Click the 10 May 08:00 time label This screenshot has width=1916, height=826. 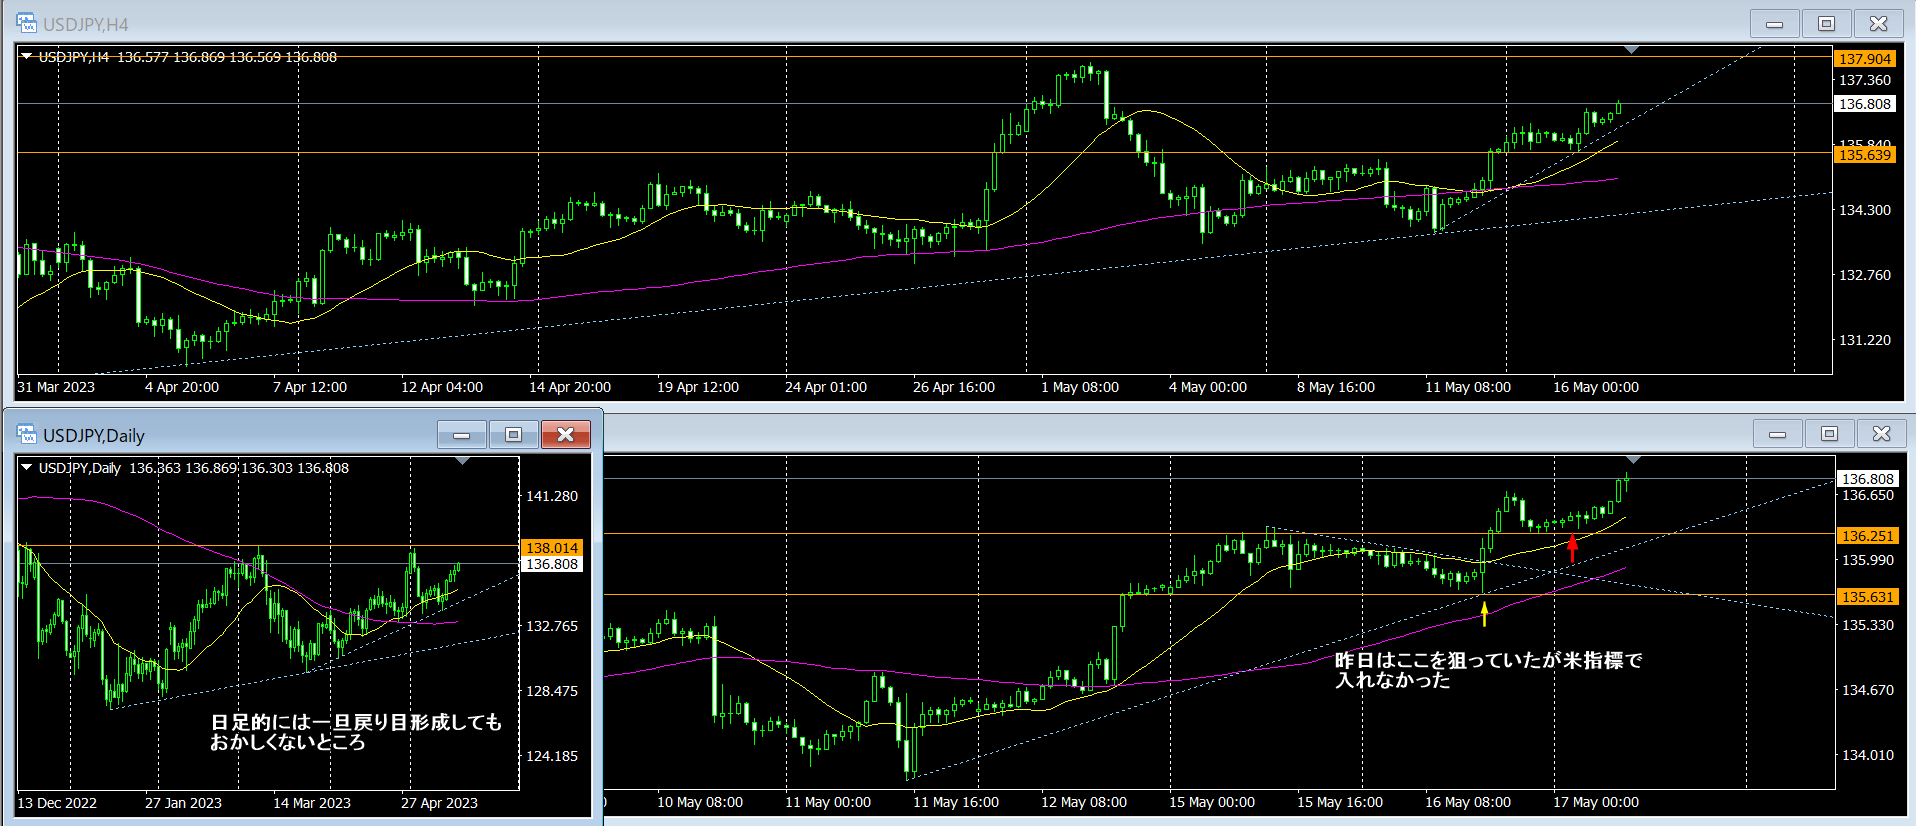[x=700, y=802]
